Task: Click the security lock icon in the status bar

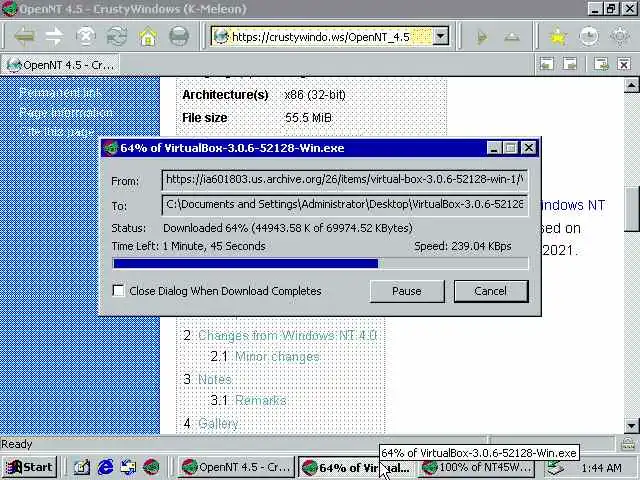Action: tap(627, 444)
